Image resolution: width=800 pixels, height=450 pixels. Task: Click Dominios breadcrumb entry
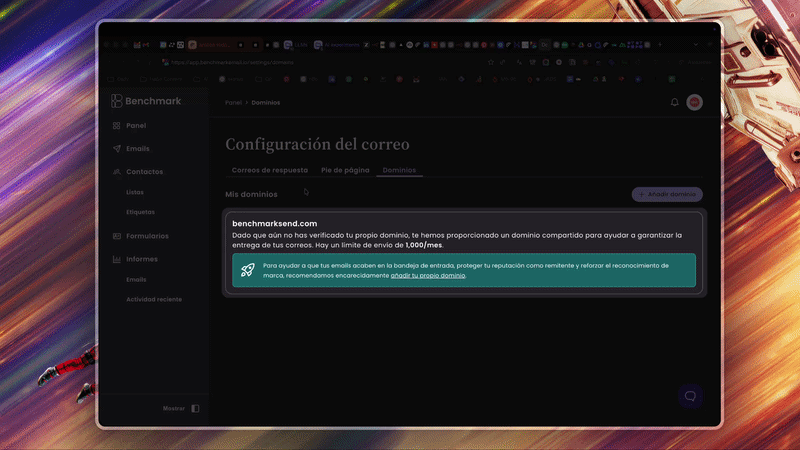click(265, 103)
